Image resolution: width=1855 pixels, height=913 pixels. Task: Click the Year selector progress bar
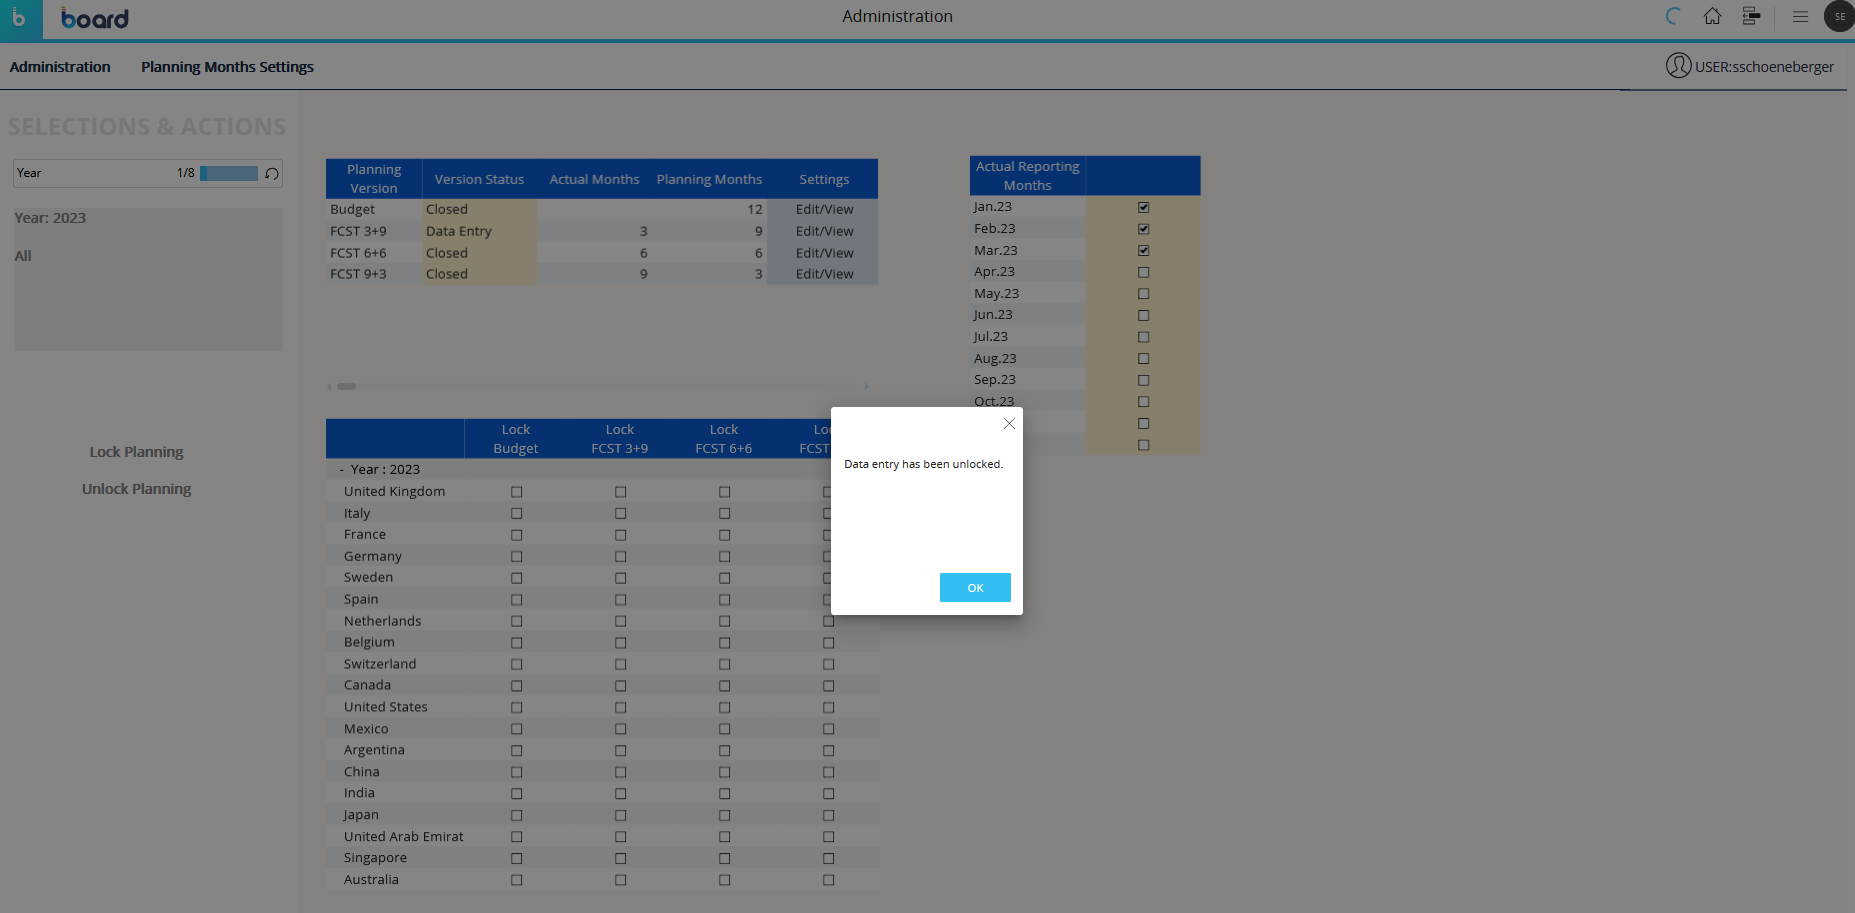tap(229, 173)
